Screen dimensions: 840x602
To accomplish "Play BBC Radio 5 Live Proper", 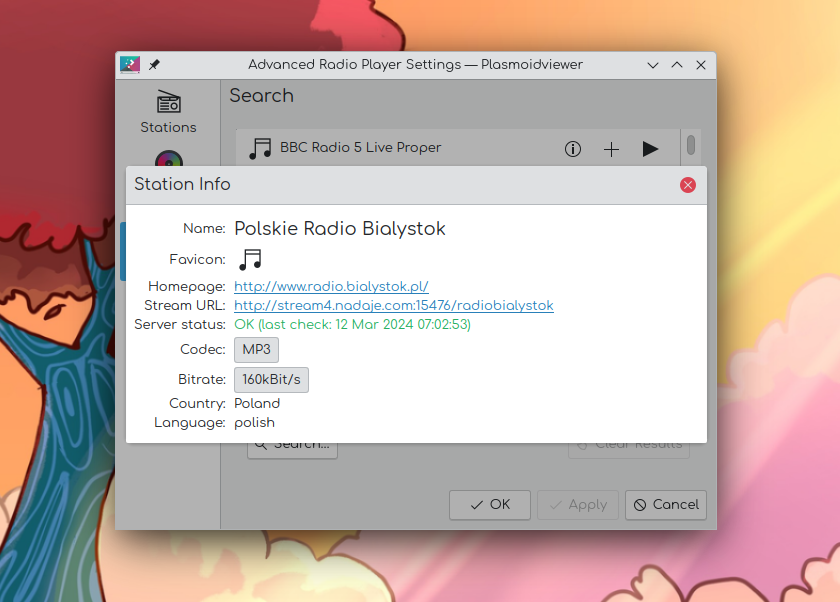I will point(650,149).
